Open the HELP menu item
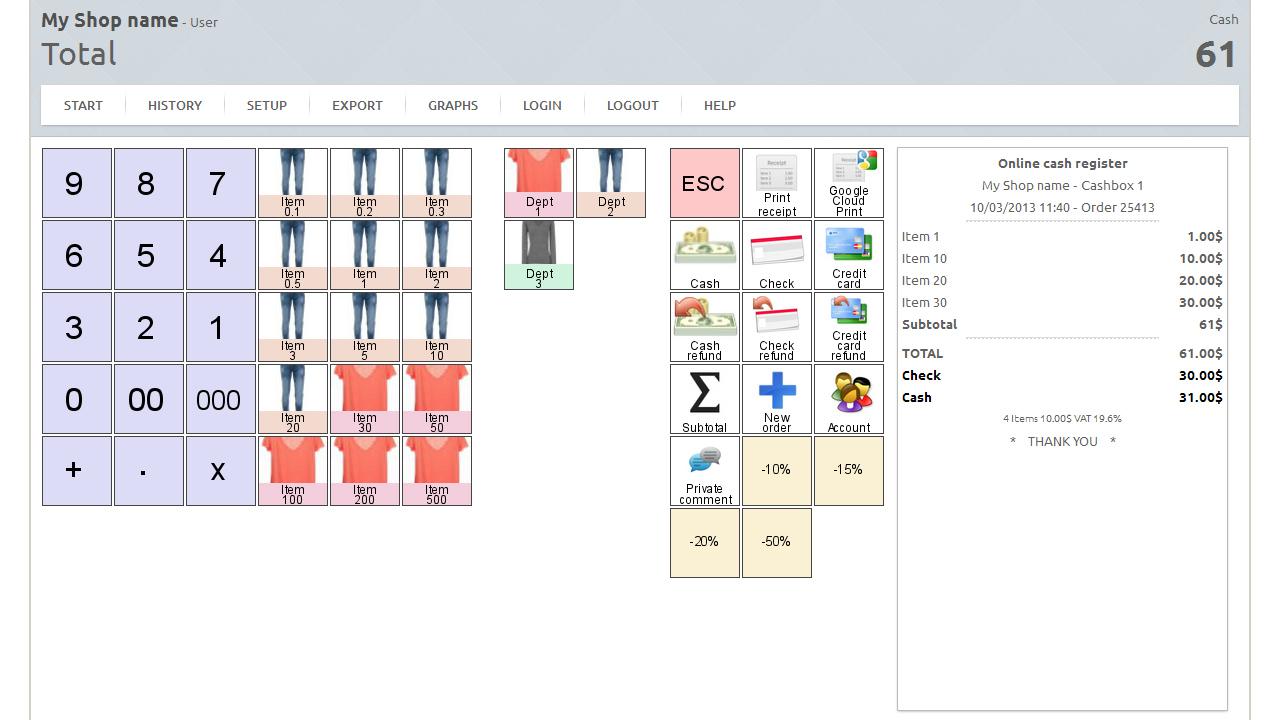 pyautogui.click(x=720, y=105)
